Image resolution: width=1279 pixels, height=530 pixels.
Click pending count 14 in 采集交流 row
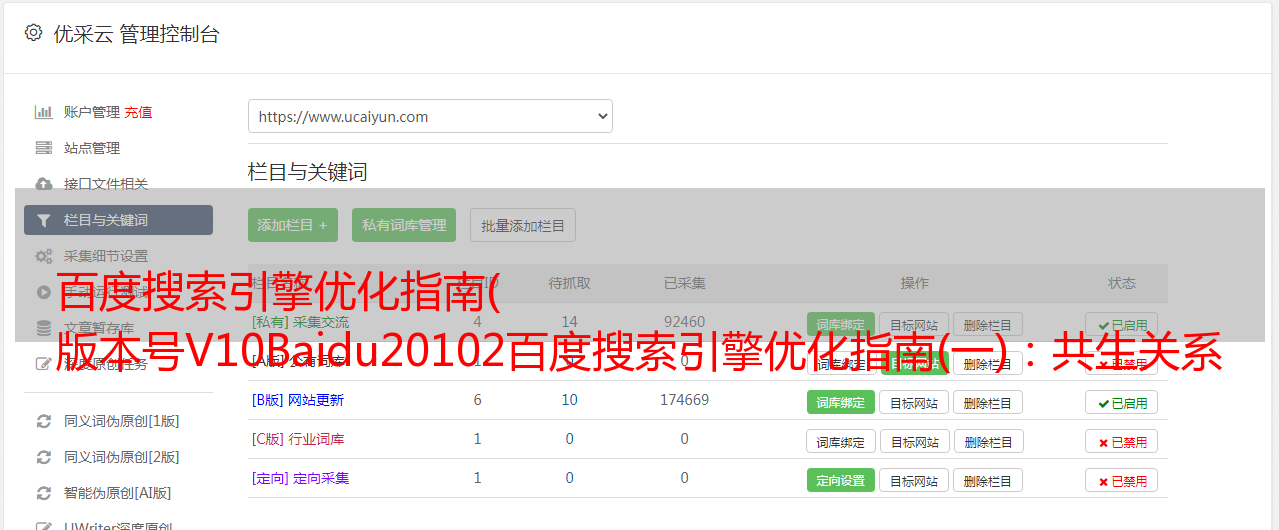click(569, 322)
